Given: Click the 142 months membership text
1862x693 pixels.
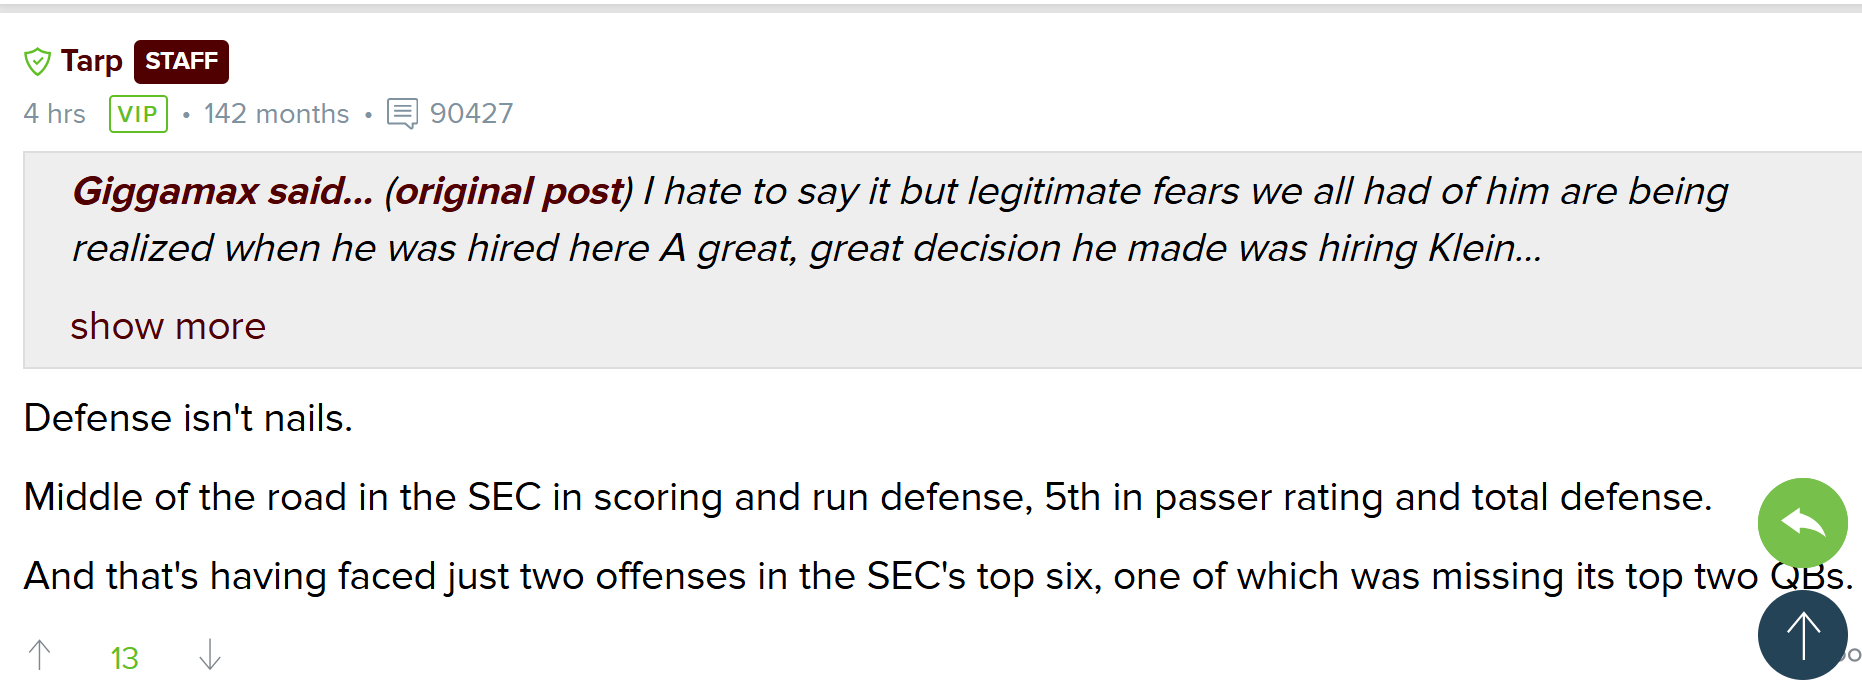Looking at the screenshot, I should coord(276,114).
